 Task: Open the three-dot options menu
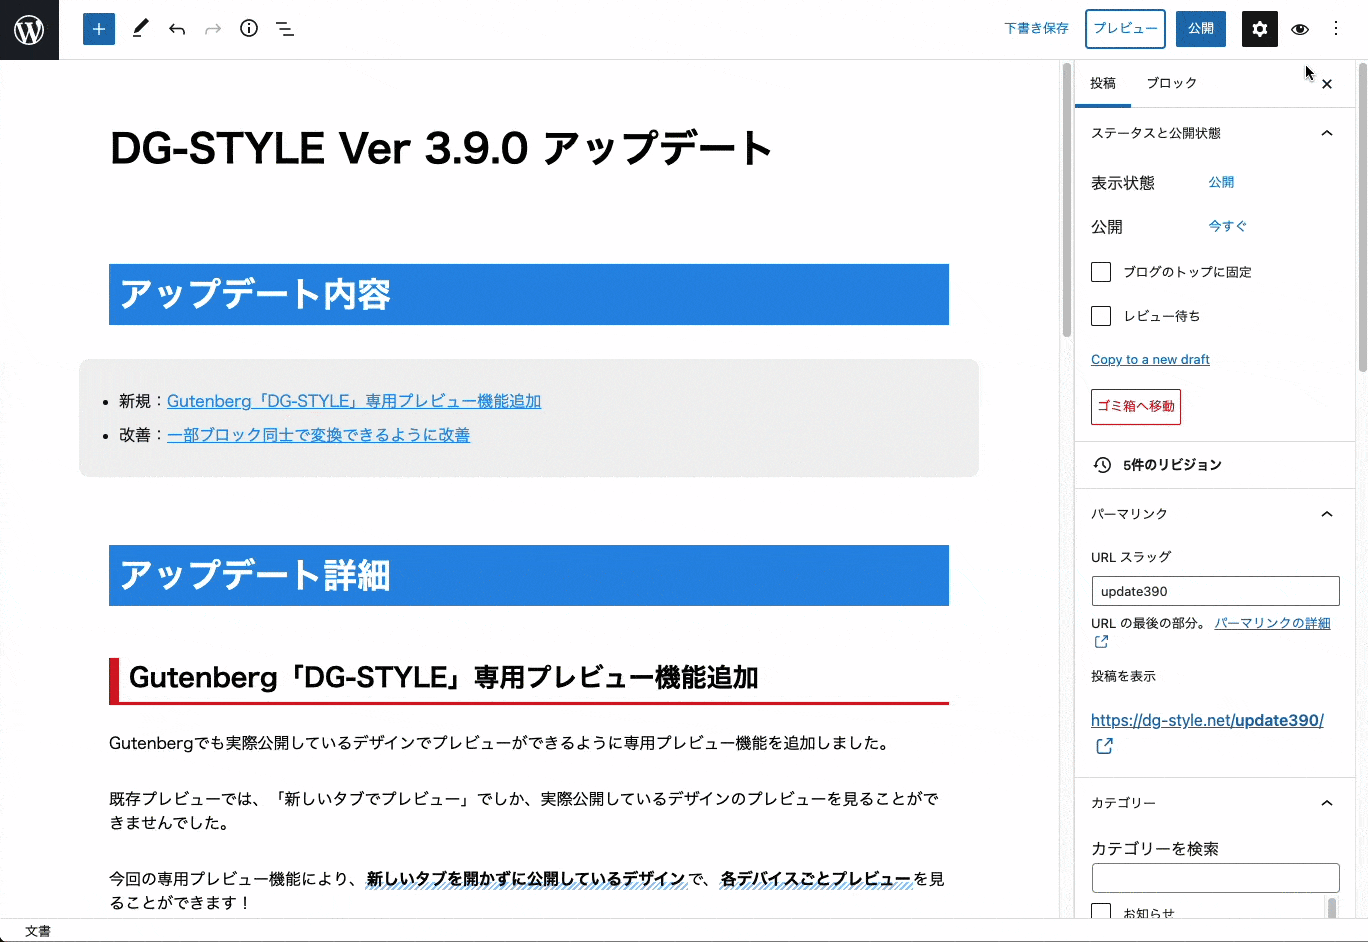tap(1335, 28)
